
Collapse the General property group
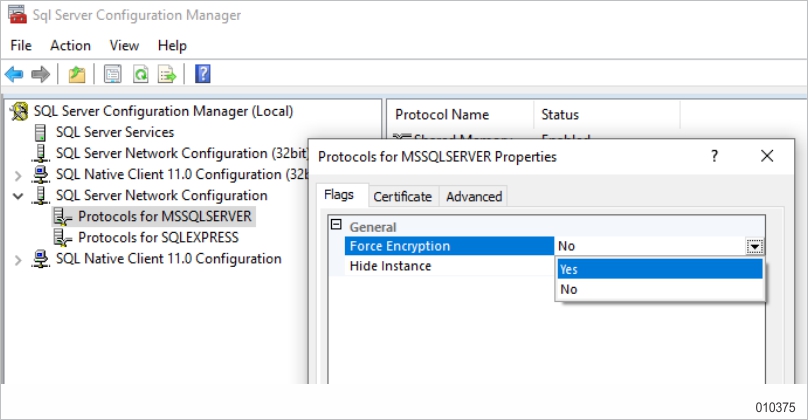point(336,225)
